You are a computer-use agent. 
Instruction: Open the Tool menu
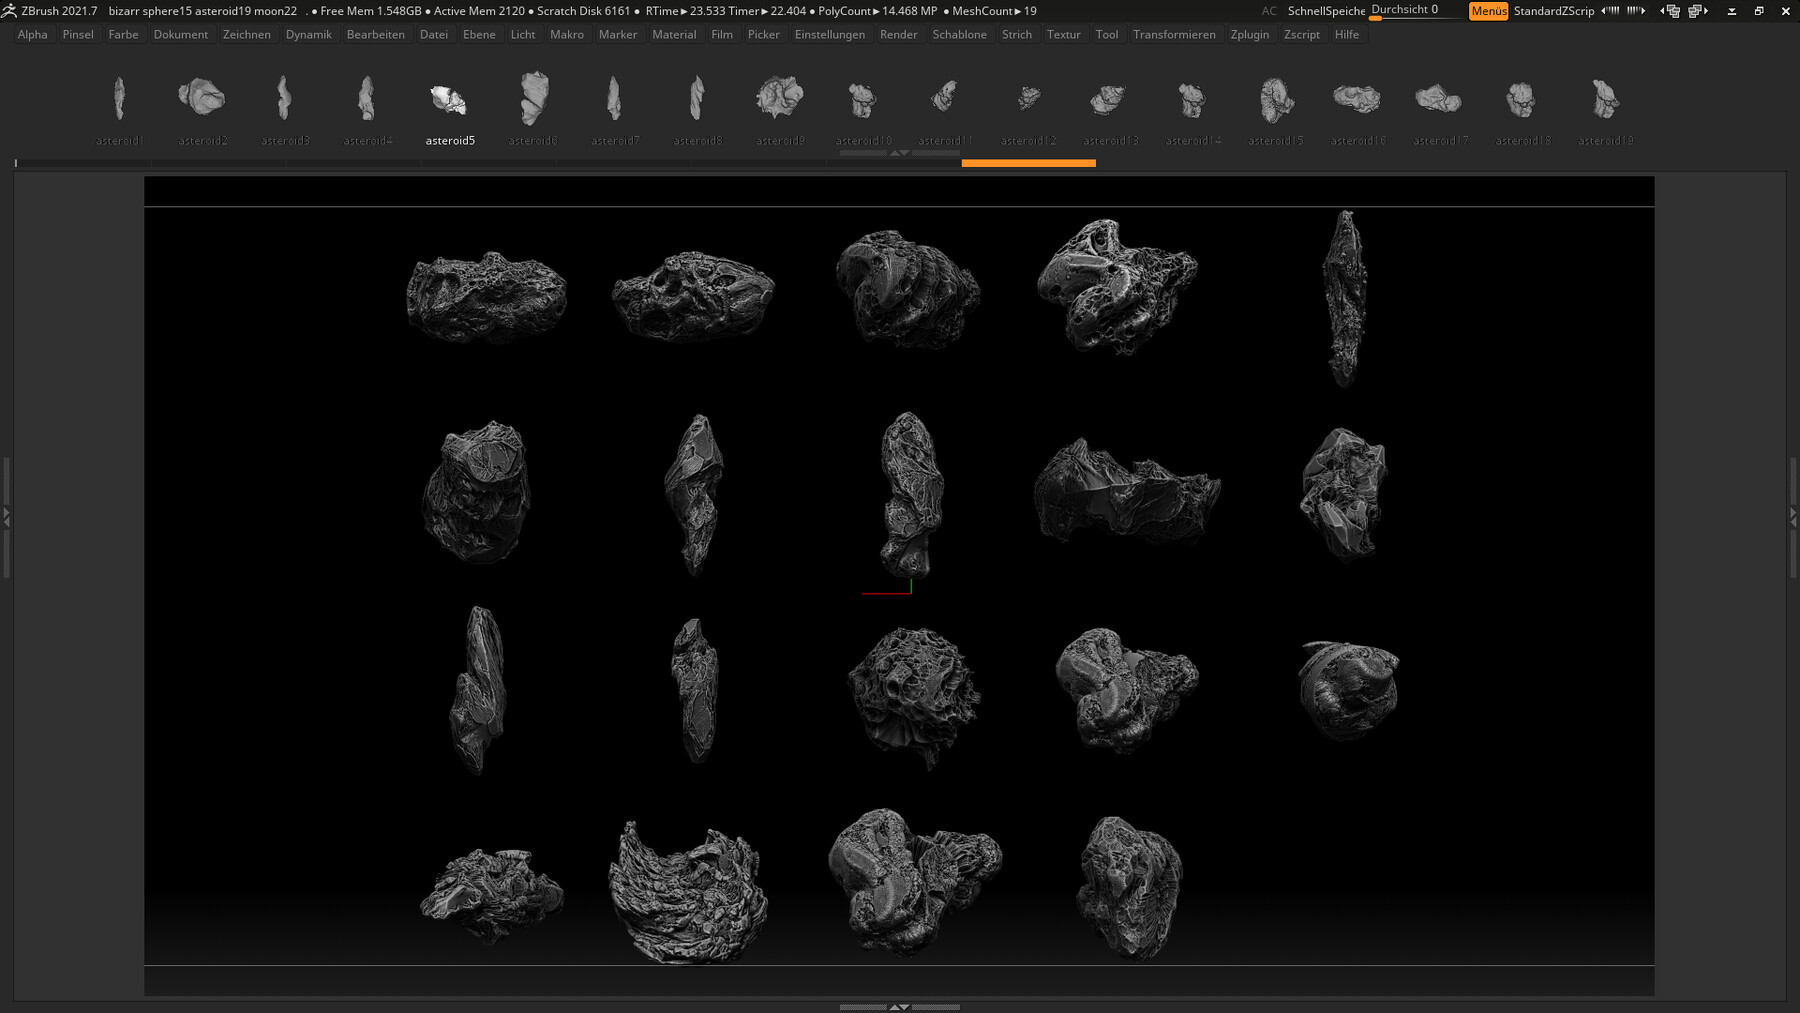[1106, 34]
